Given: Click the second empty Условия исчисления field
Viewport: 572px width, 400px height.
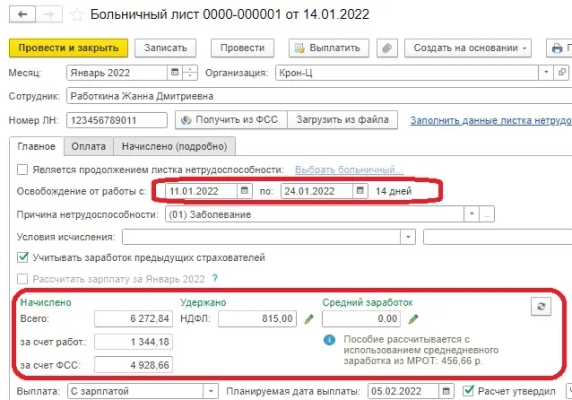Looking at the screenshot, I should [498, 237].
